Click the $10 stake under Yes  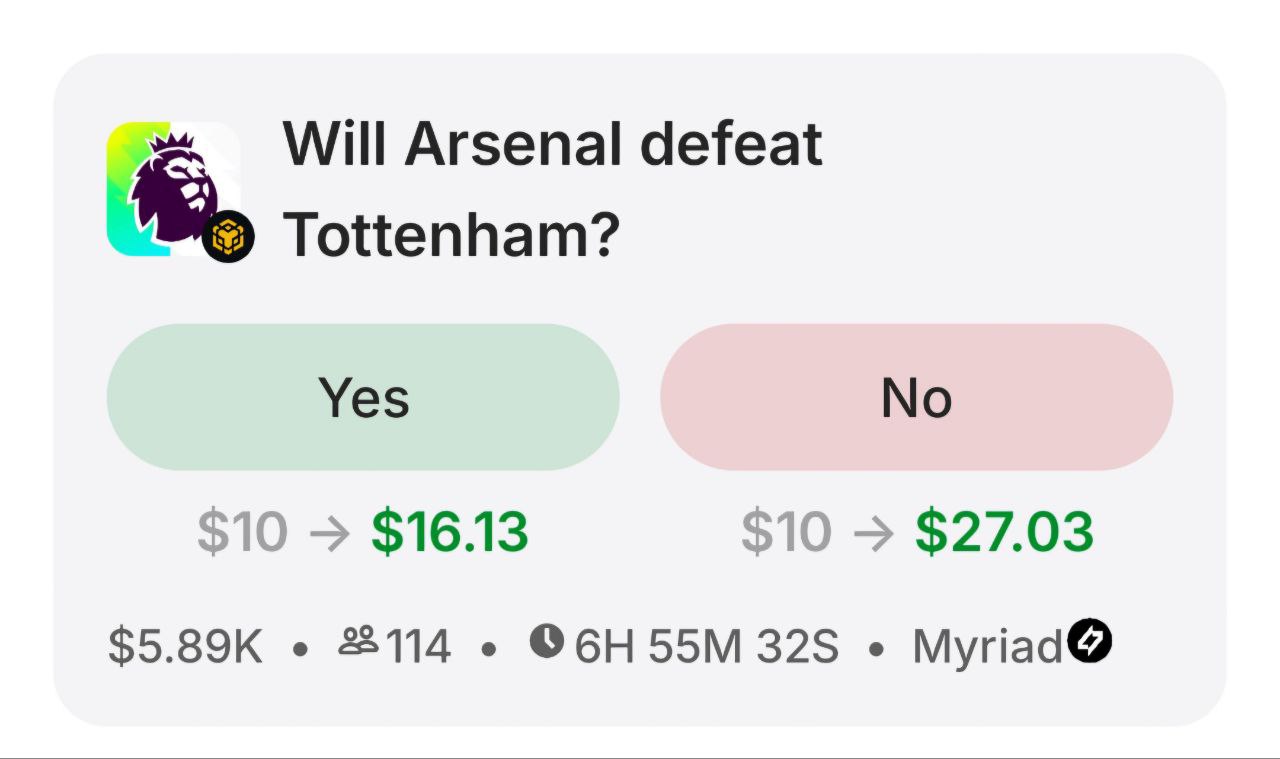point(243,532)
